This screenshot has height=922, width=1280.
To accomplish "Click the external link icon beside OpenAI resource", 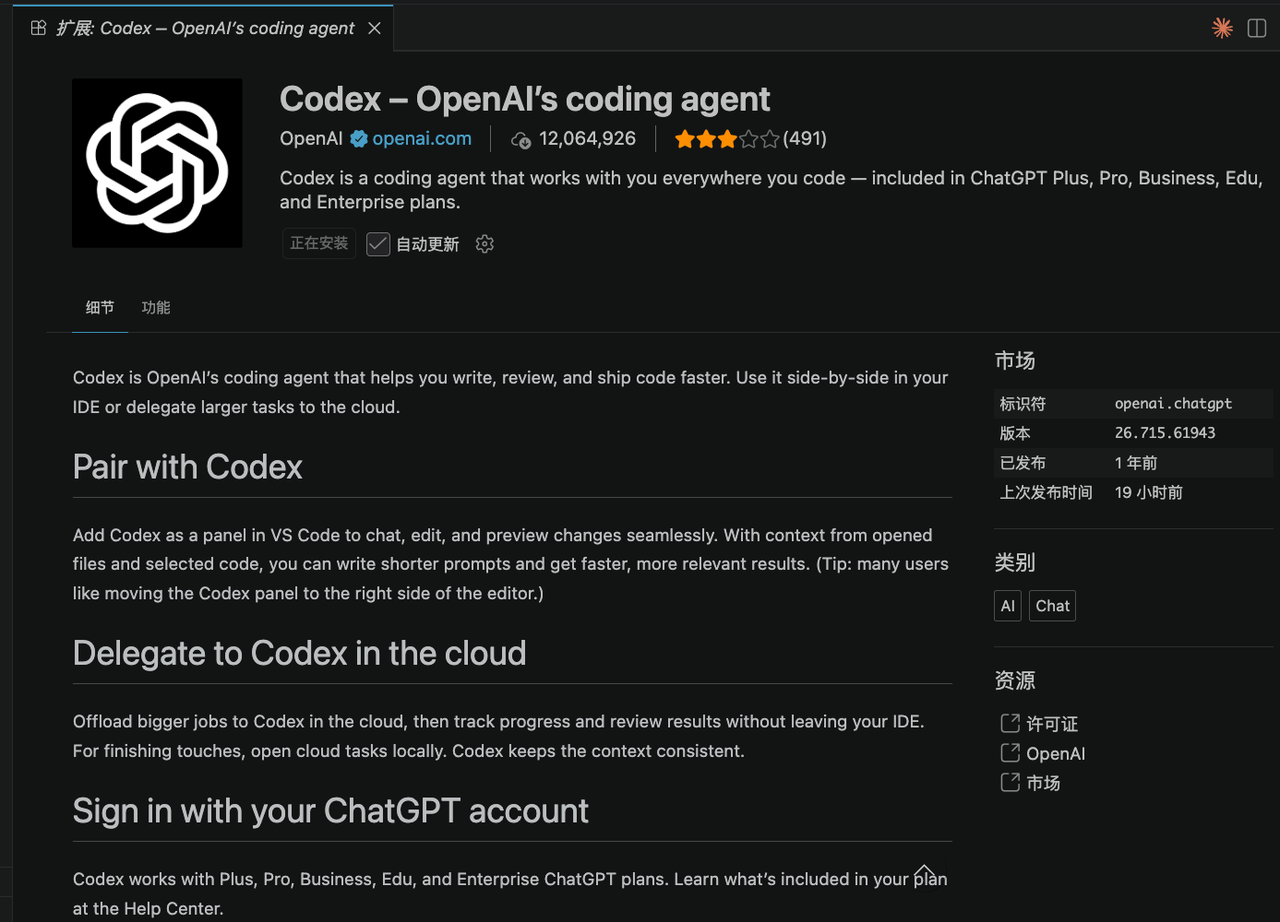I will click(1010, 753).
